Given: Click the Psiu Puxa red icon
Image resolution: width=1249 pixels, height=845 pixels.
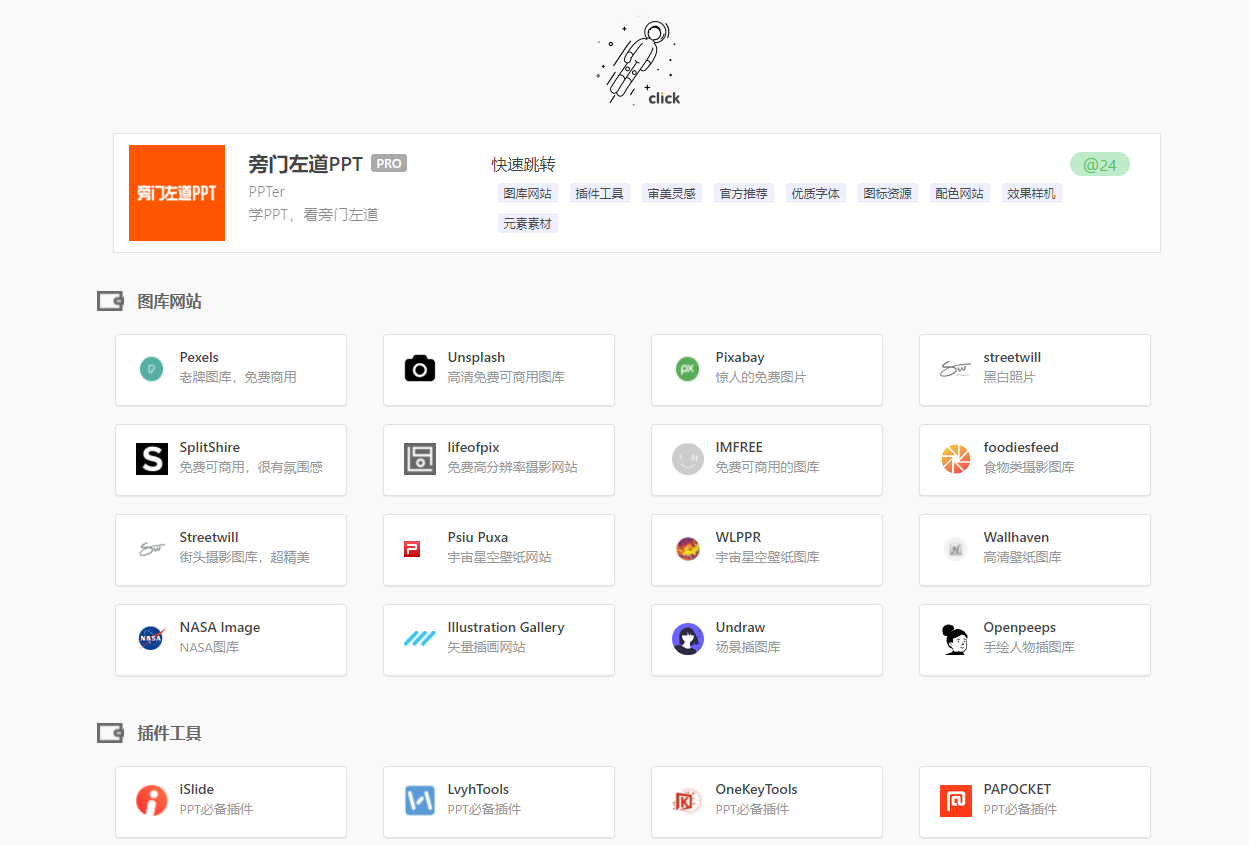Looking at the screenshot, I should (x=412, y=549).
